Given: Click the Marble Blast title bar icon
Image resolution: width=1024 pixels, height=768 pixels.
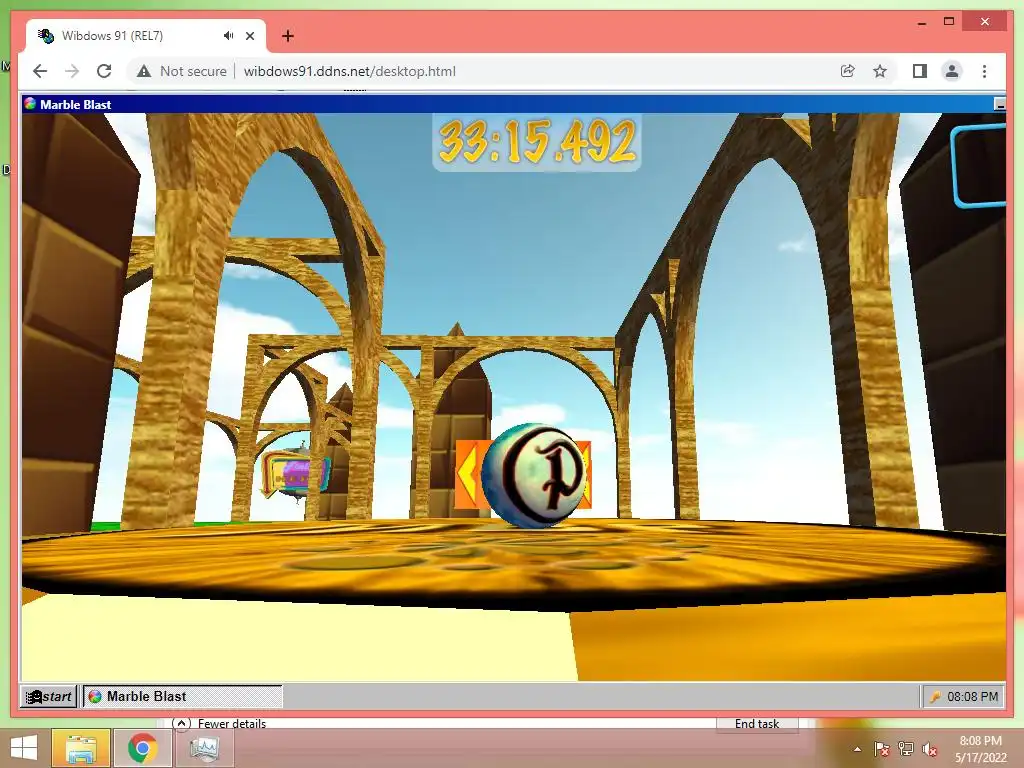Looking at the screenshot, I should (x=30, y=104).
